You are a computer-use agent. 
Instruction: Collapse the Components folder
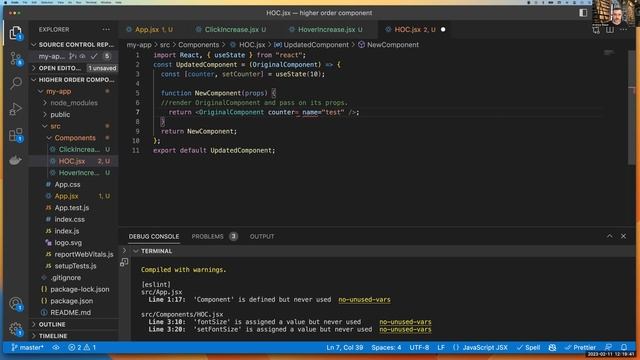tap(73, 138)
